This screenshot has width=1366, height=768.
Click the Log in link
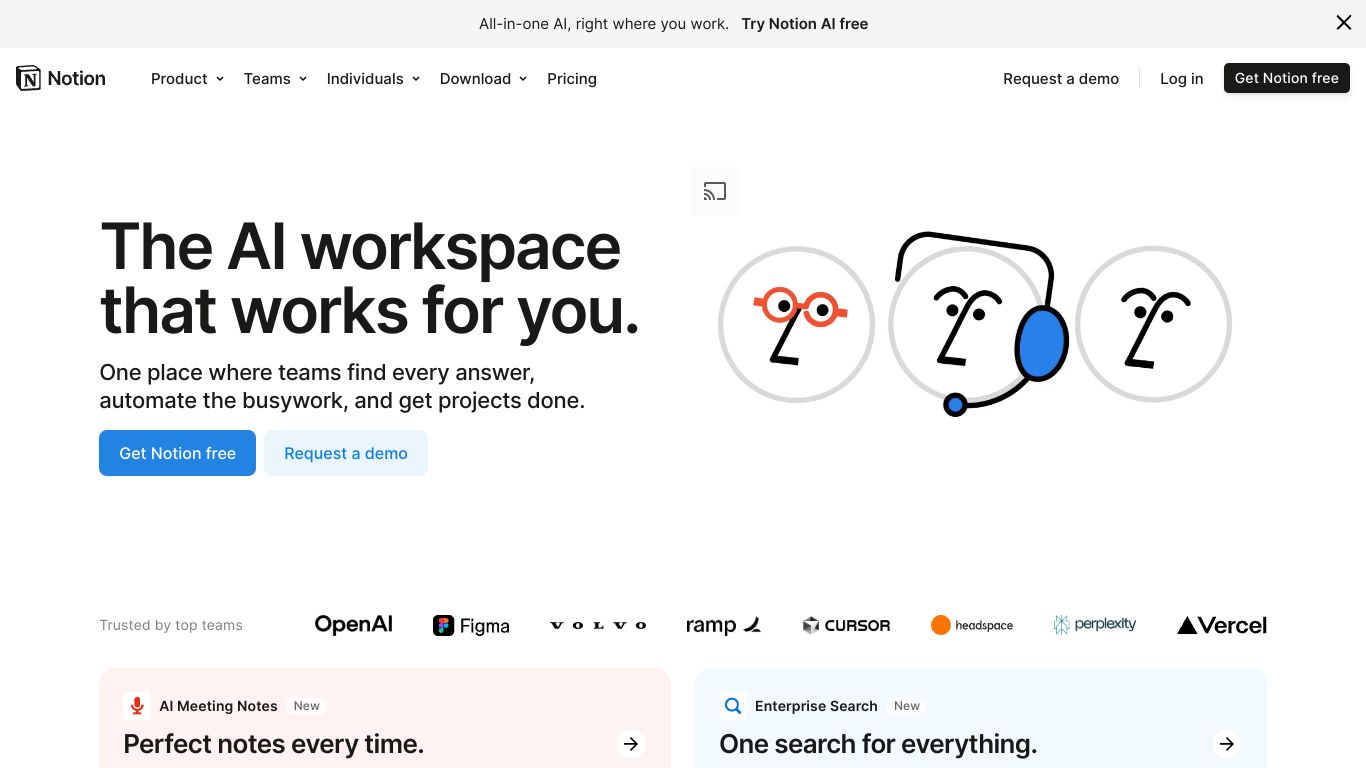point(1181,79)
